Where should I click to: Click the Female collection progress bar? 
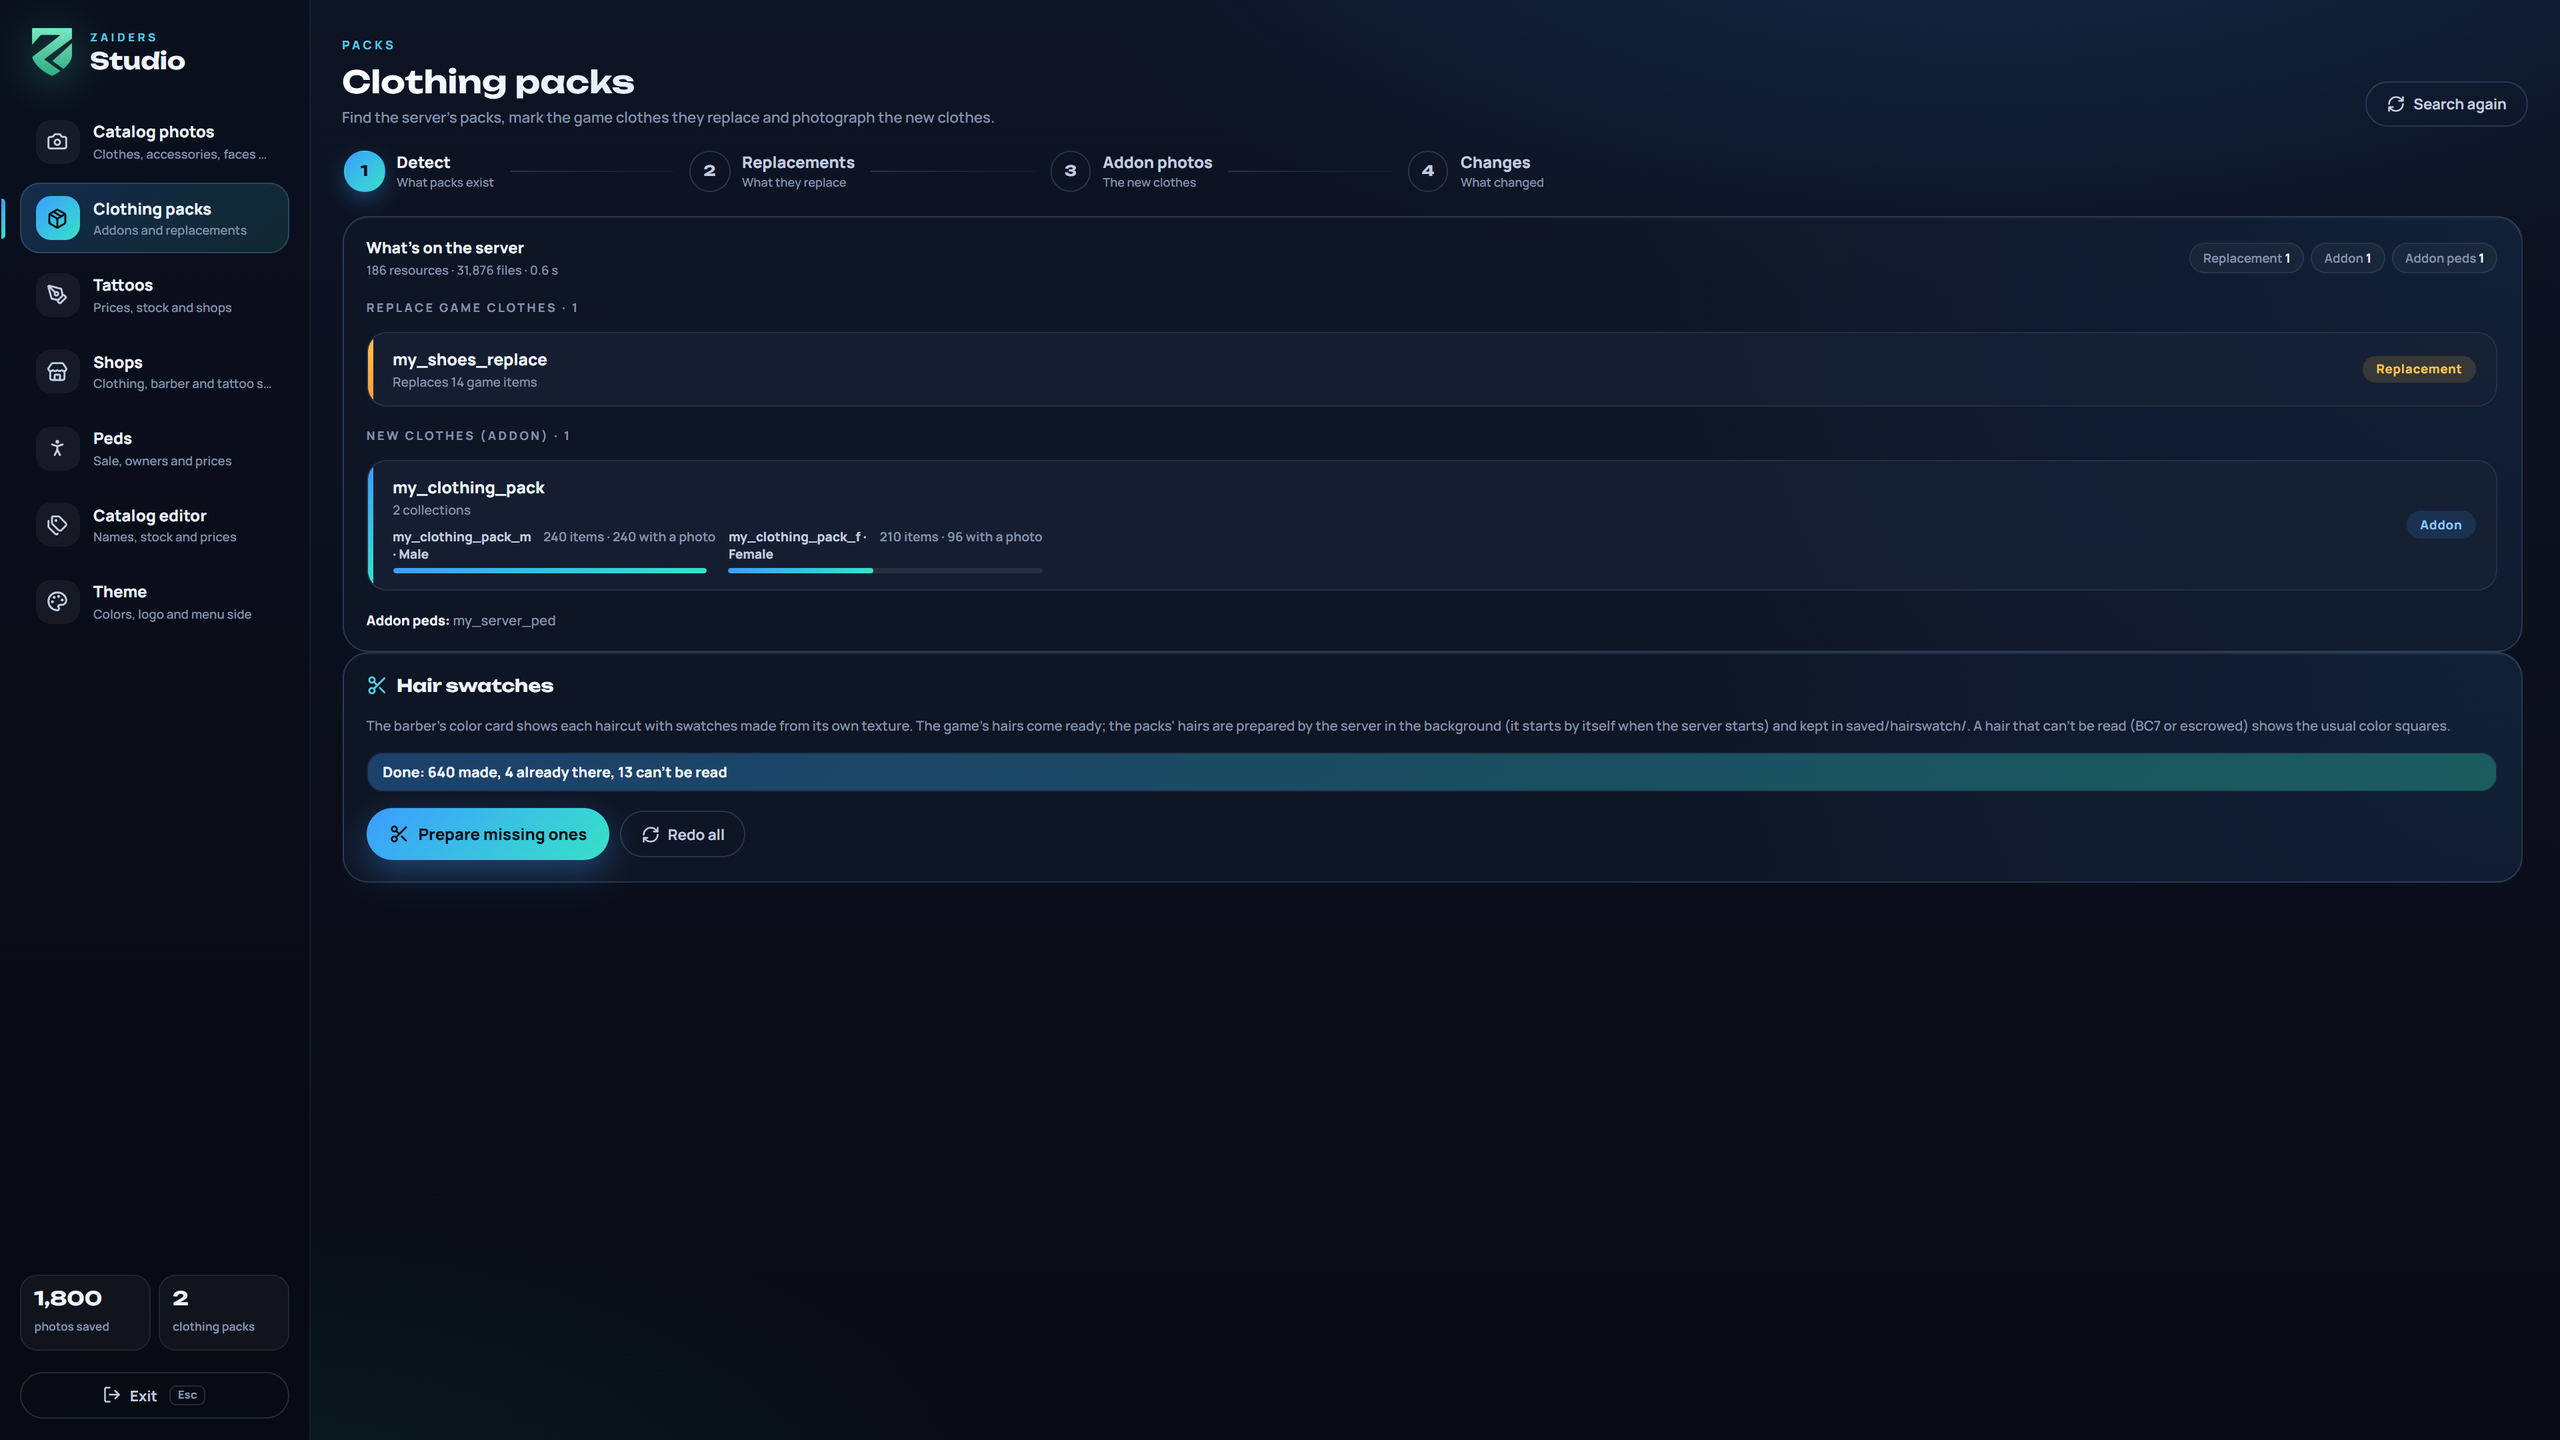[x=885, y=571]
